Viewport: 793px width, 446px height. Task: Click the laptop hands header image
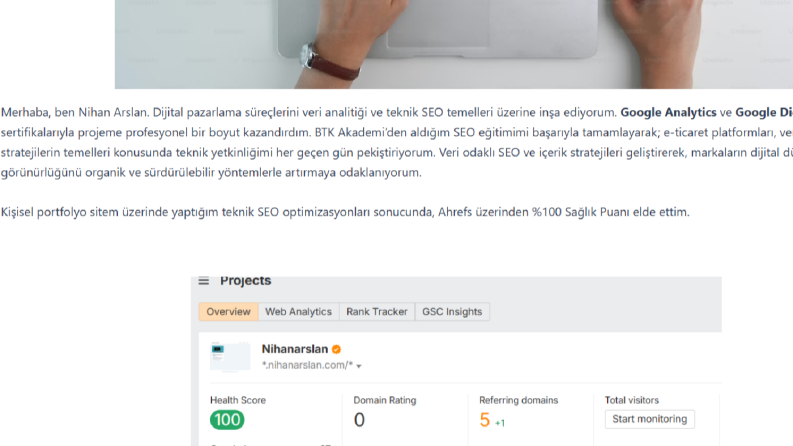(454, 44)
